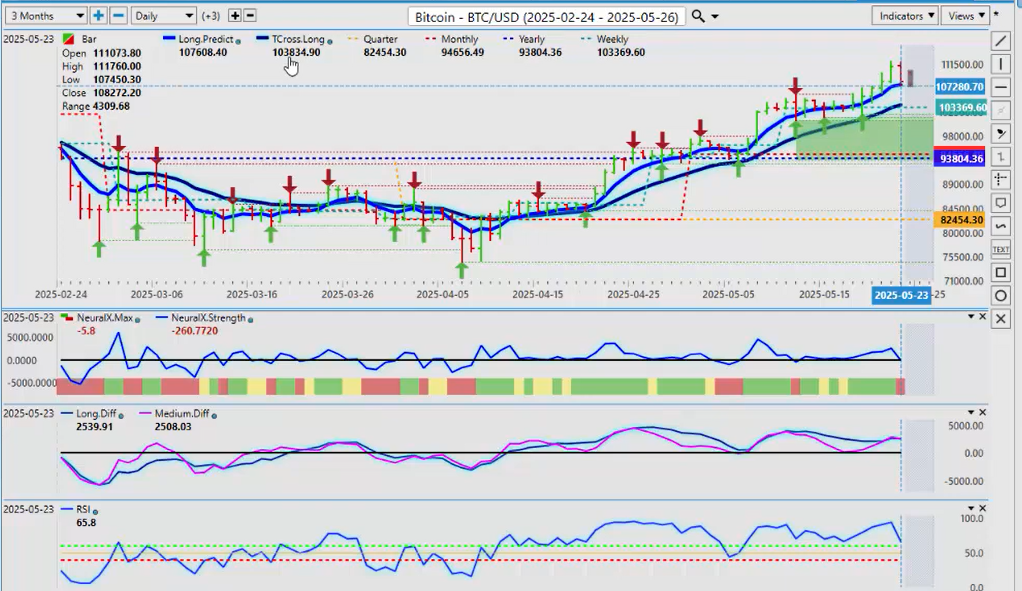Click the RSI settings dot
The image size is (1022, 591).
95,512
